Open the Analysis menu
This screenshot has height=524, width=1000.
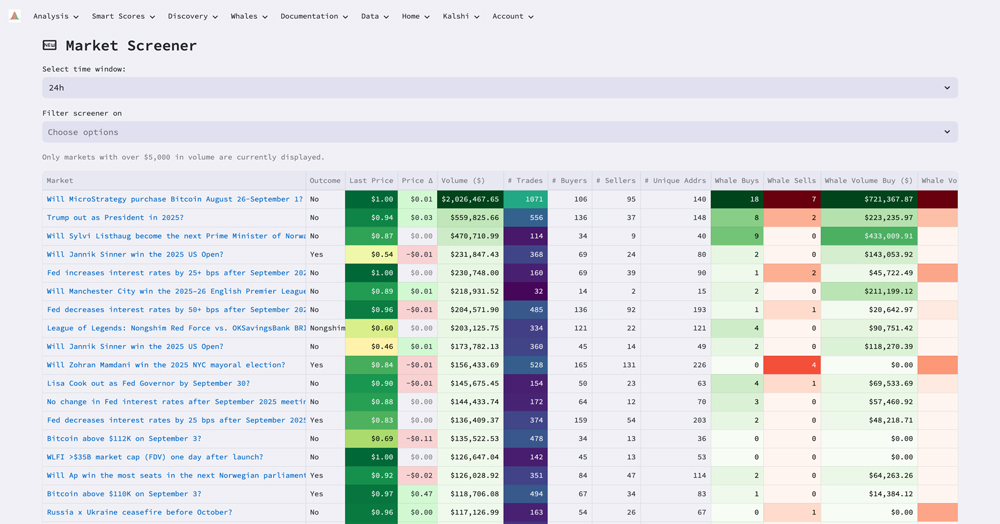(x=55, y=16)
